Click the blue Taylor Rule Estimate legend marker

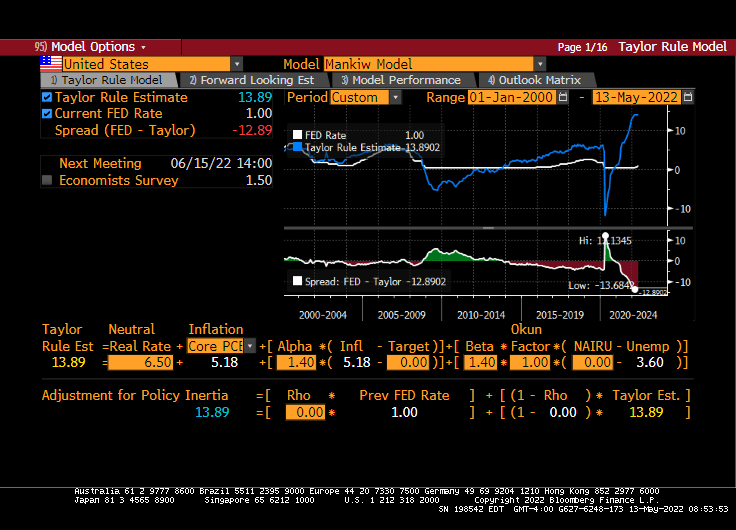(x=296, y=146)
